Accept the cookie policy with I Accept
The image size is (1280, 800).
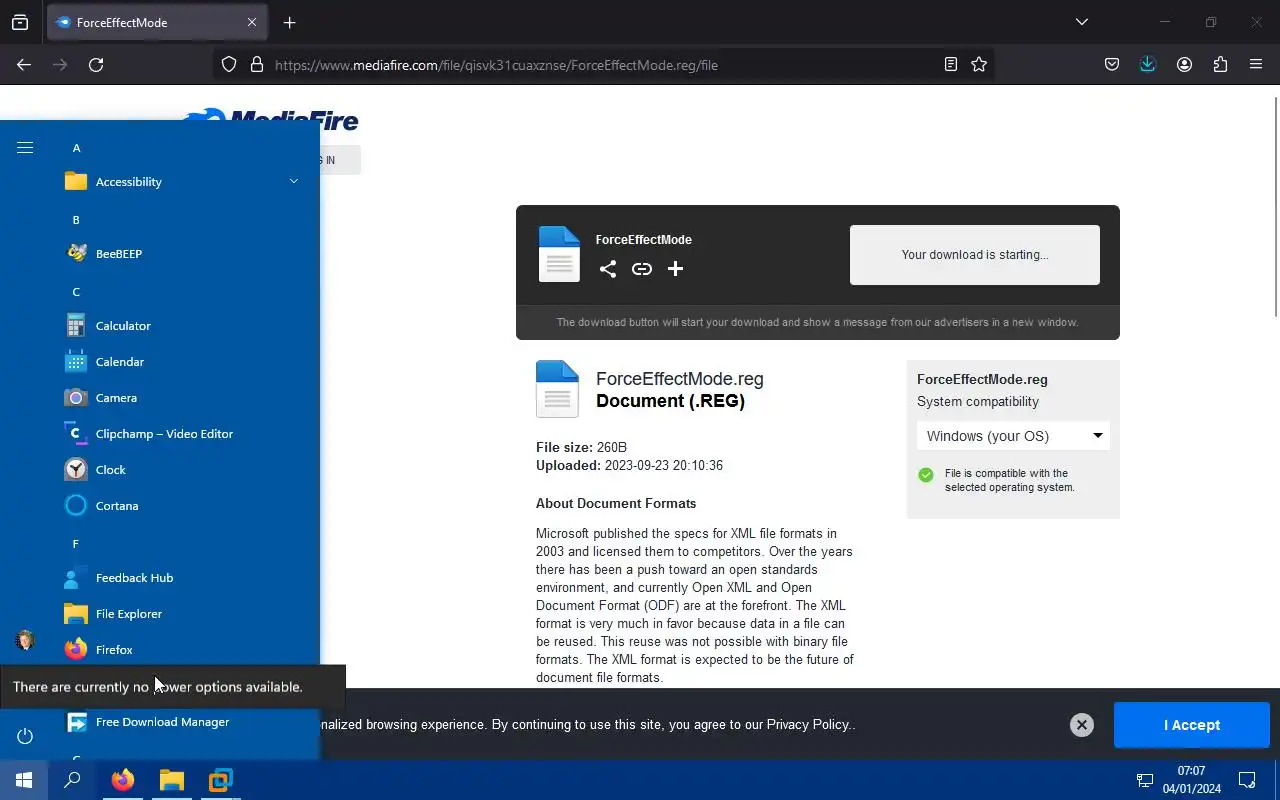(1192, 725)
